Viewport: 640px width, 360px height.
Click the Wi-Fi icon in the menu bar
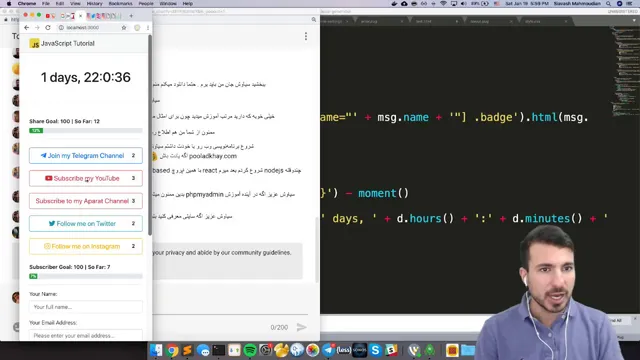tap(443, 4)
